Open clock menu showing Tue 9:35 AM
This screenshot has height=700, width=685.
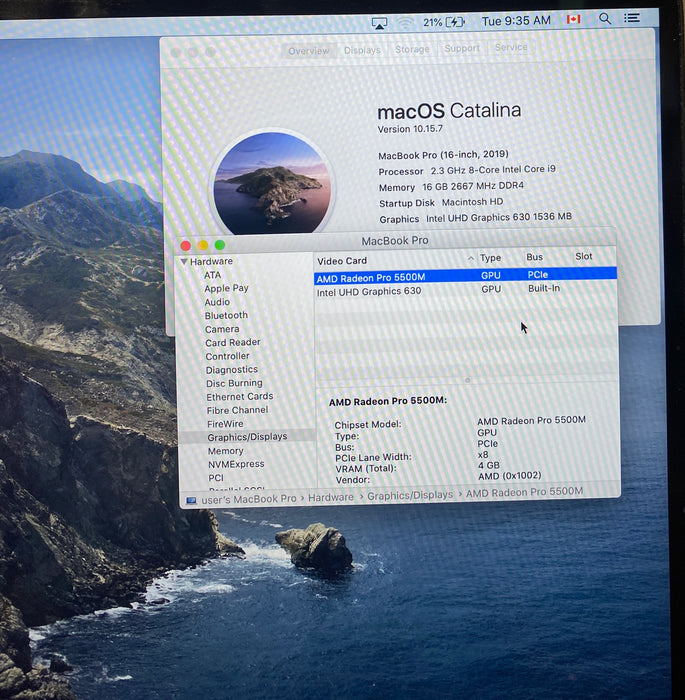click(x=516, y=21)
